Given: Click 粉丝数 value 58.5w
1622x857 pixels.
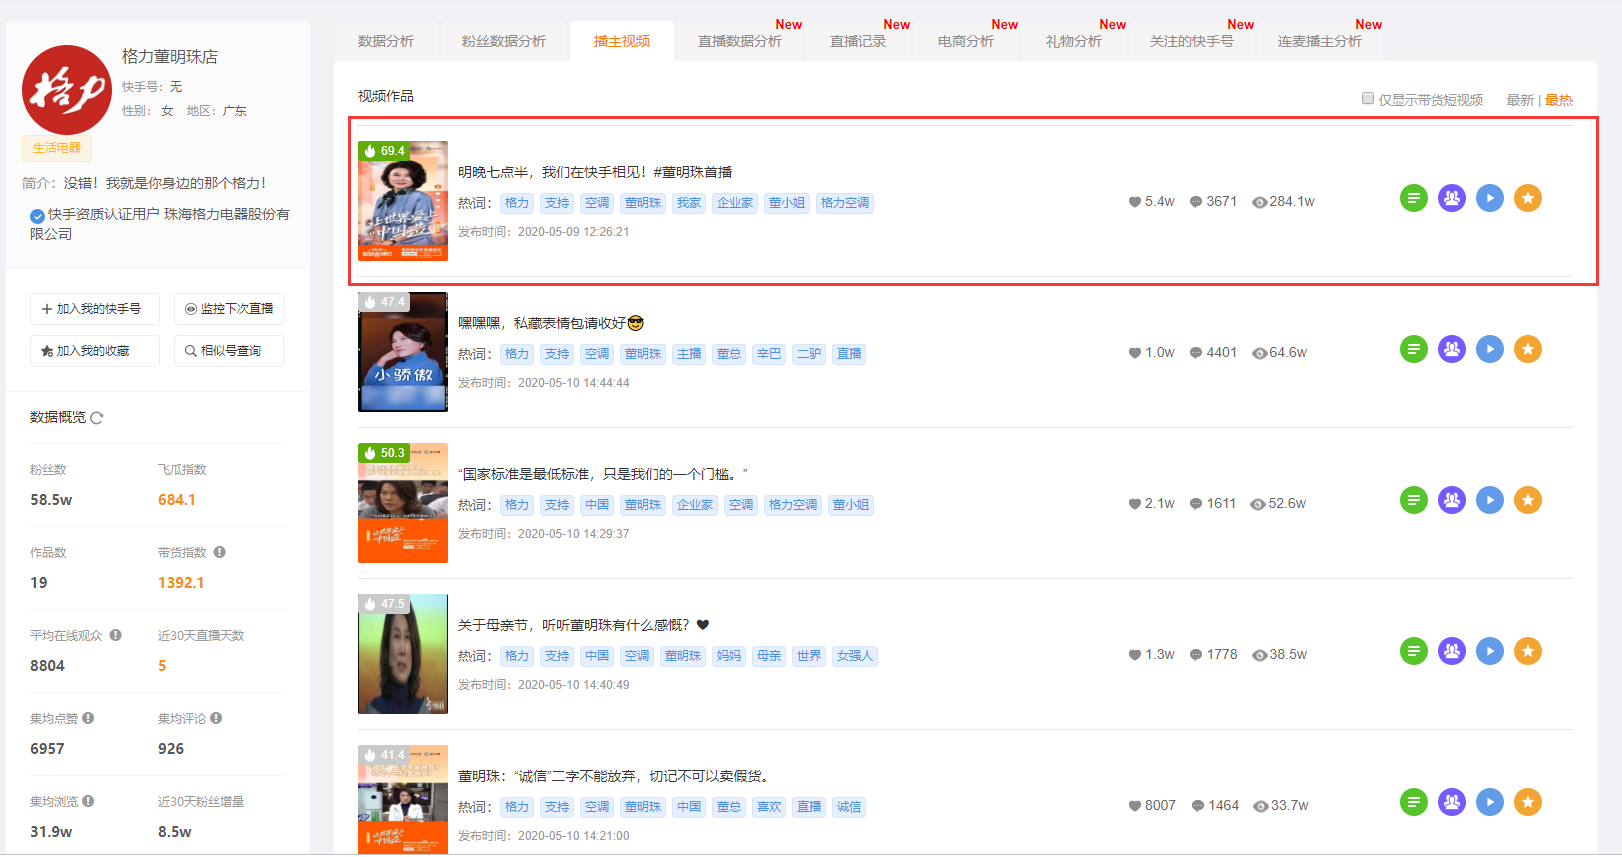Looking at the screenshot, I should (51, 500).
